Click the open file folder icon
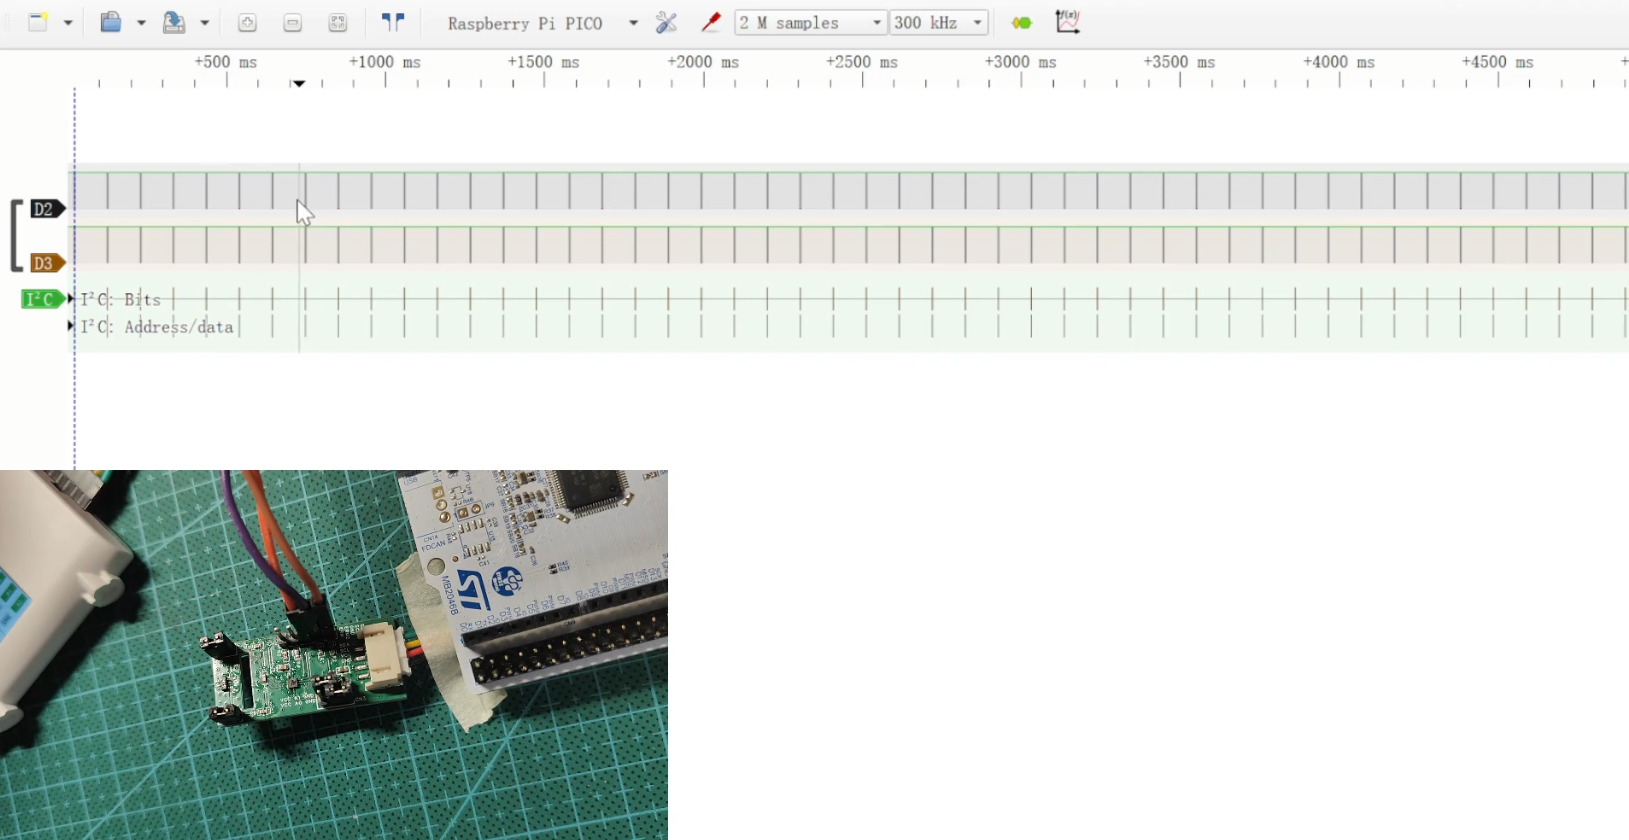The image size is (1629, 840). [111, 22]
